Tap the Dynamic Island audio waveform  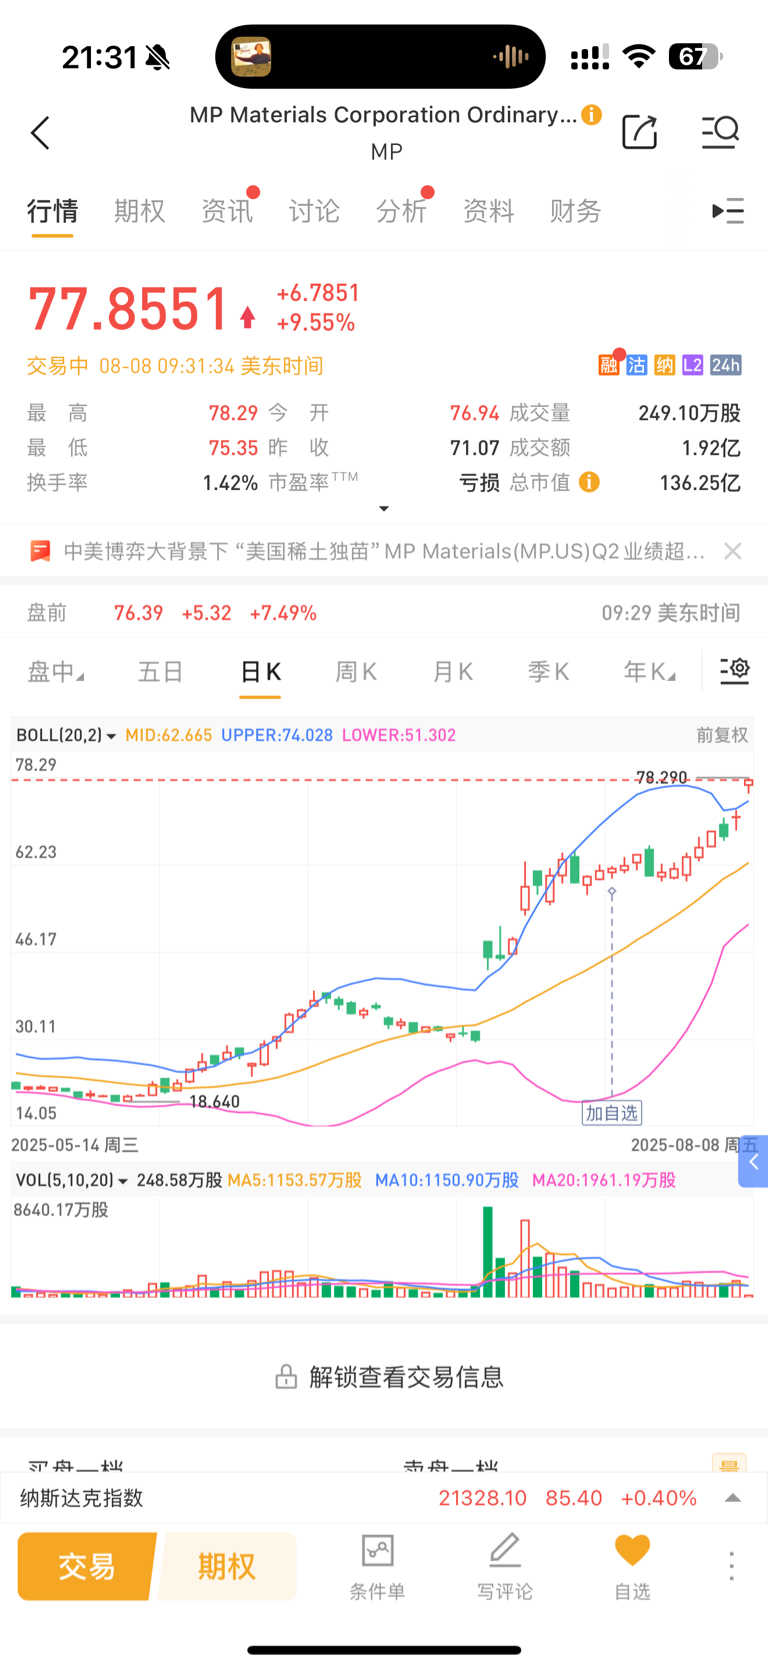tap(511, 57)
